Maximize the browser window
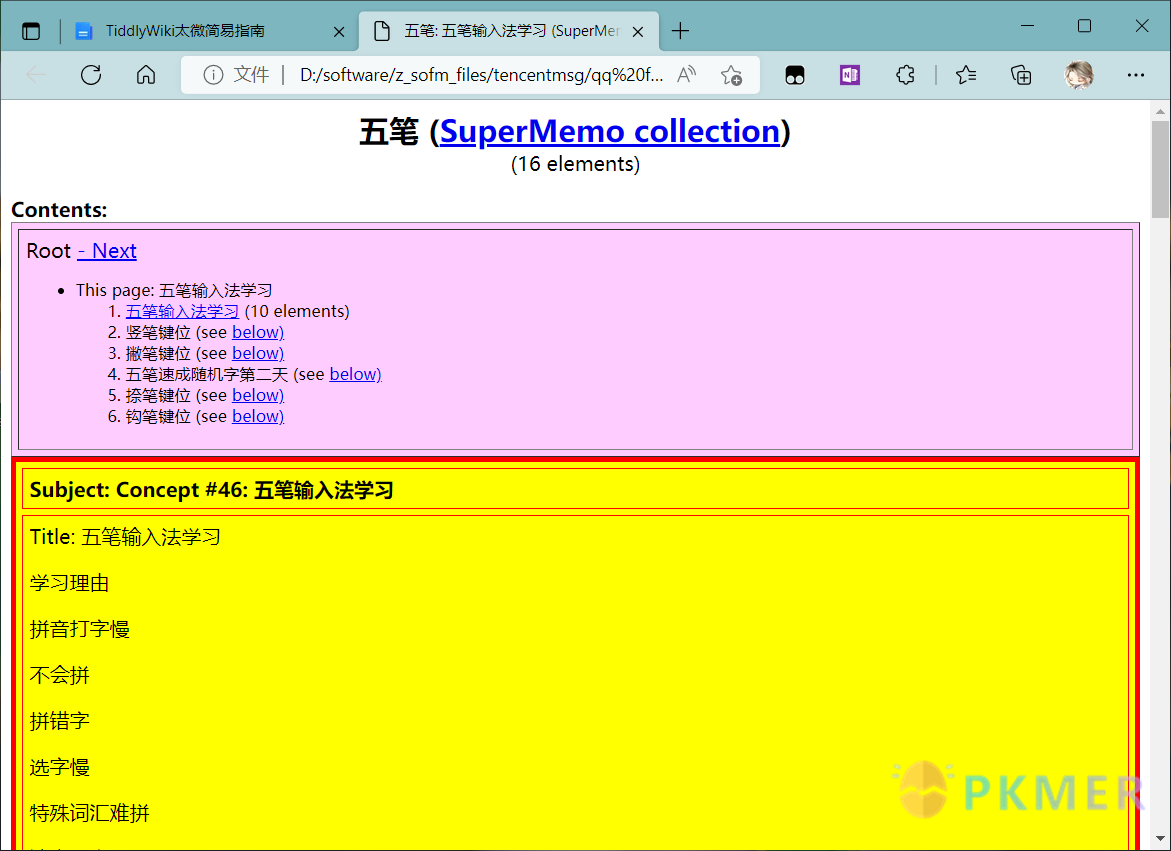 point(1084,26)
